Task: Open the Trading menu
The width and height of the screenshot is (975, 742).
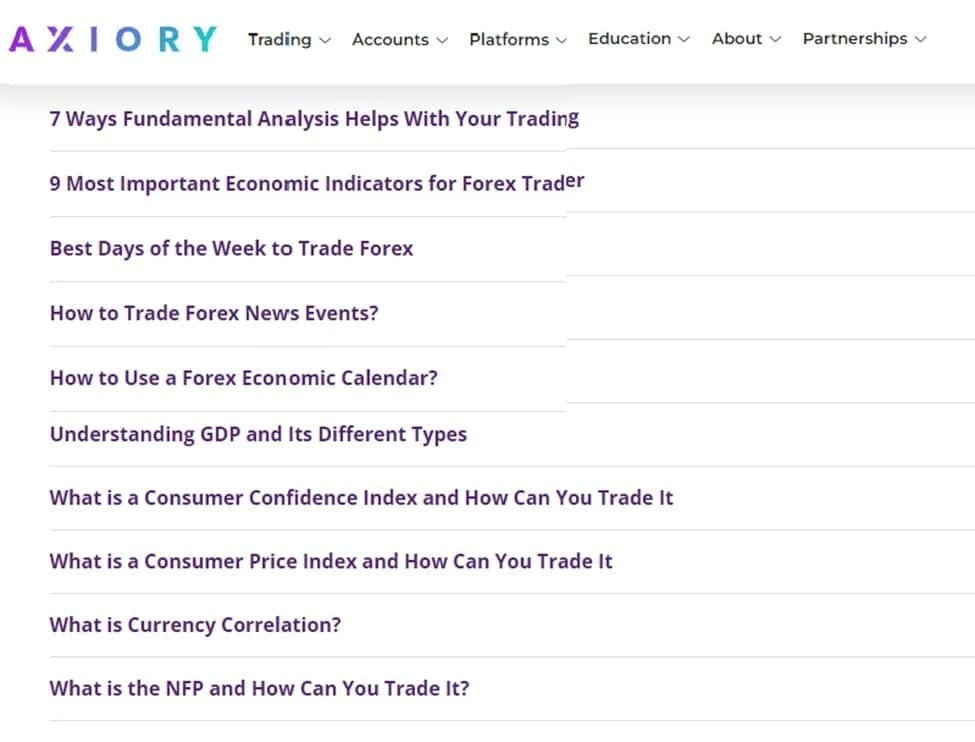Action: click(280, 39)
